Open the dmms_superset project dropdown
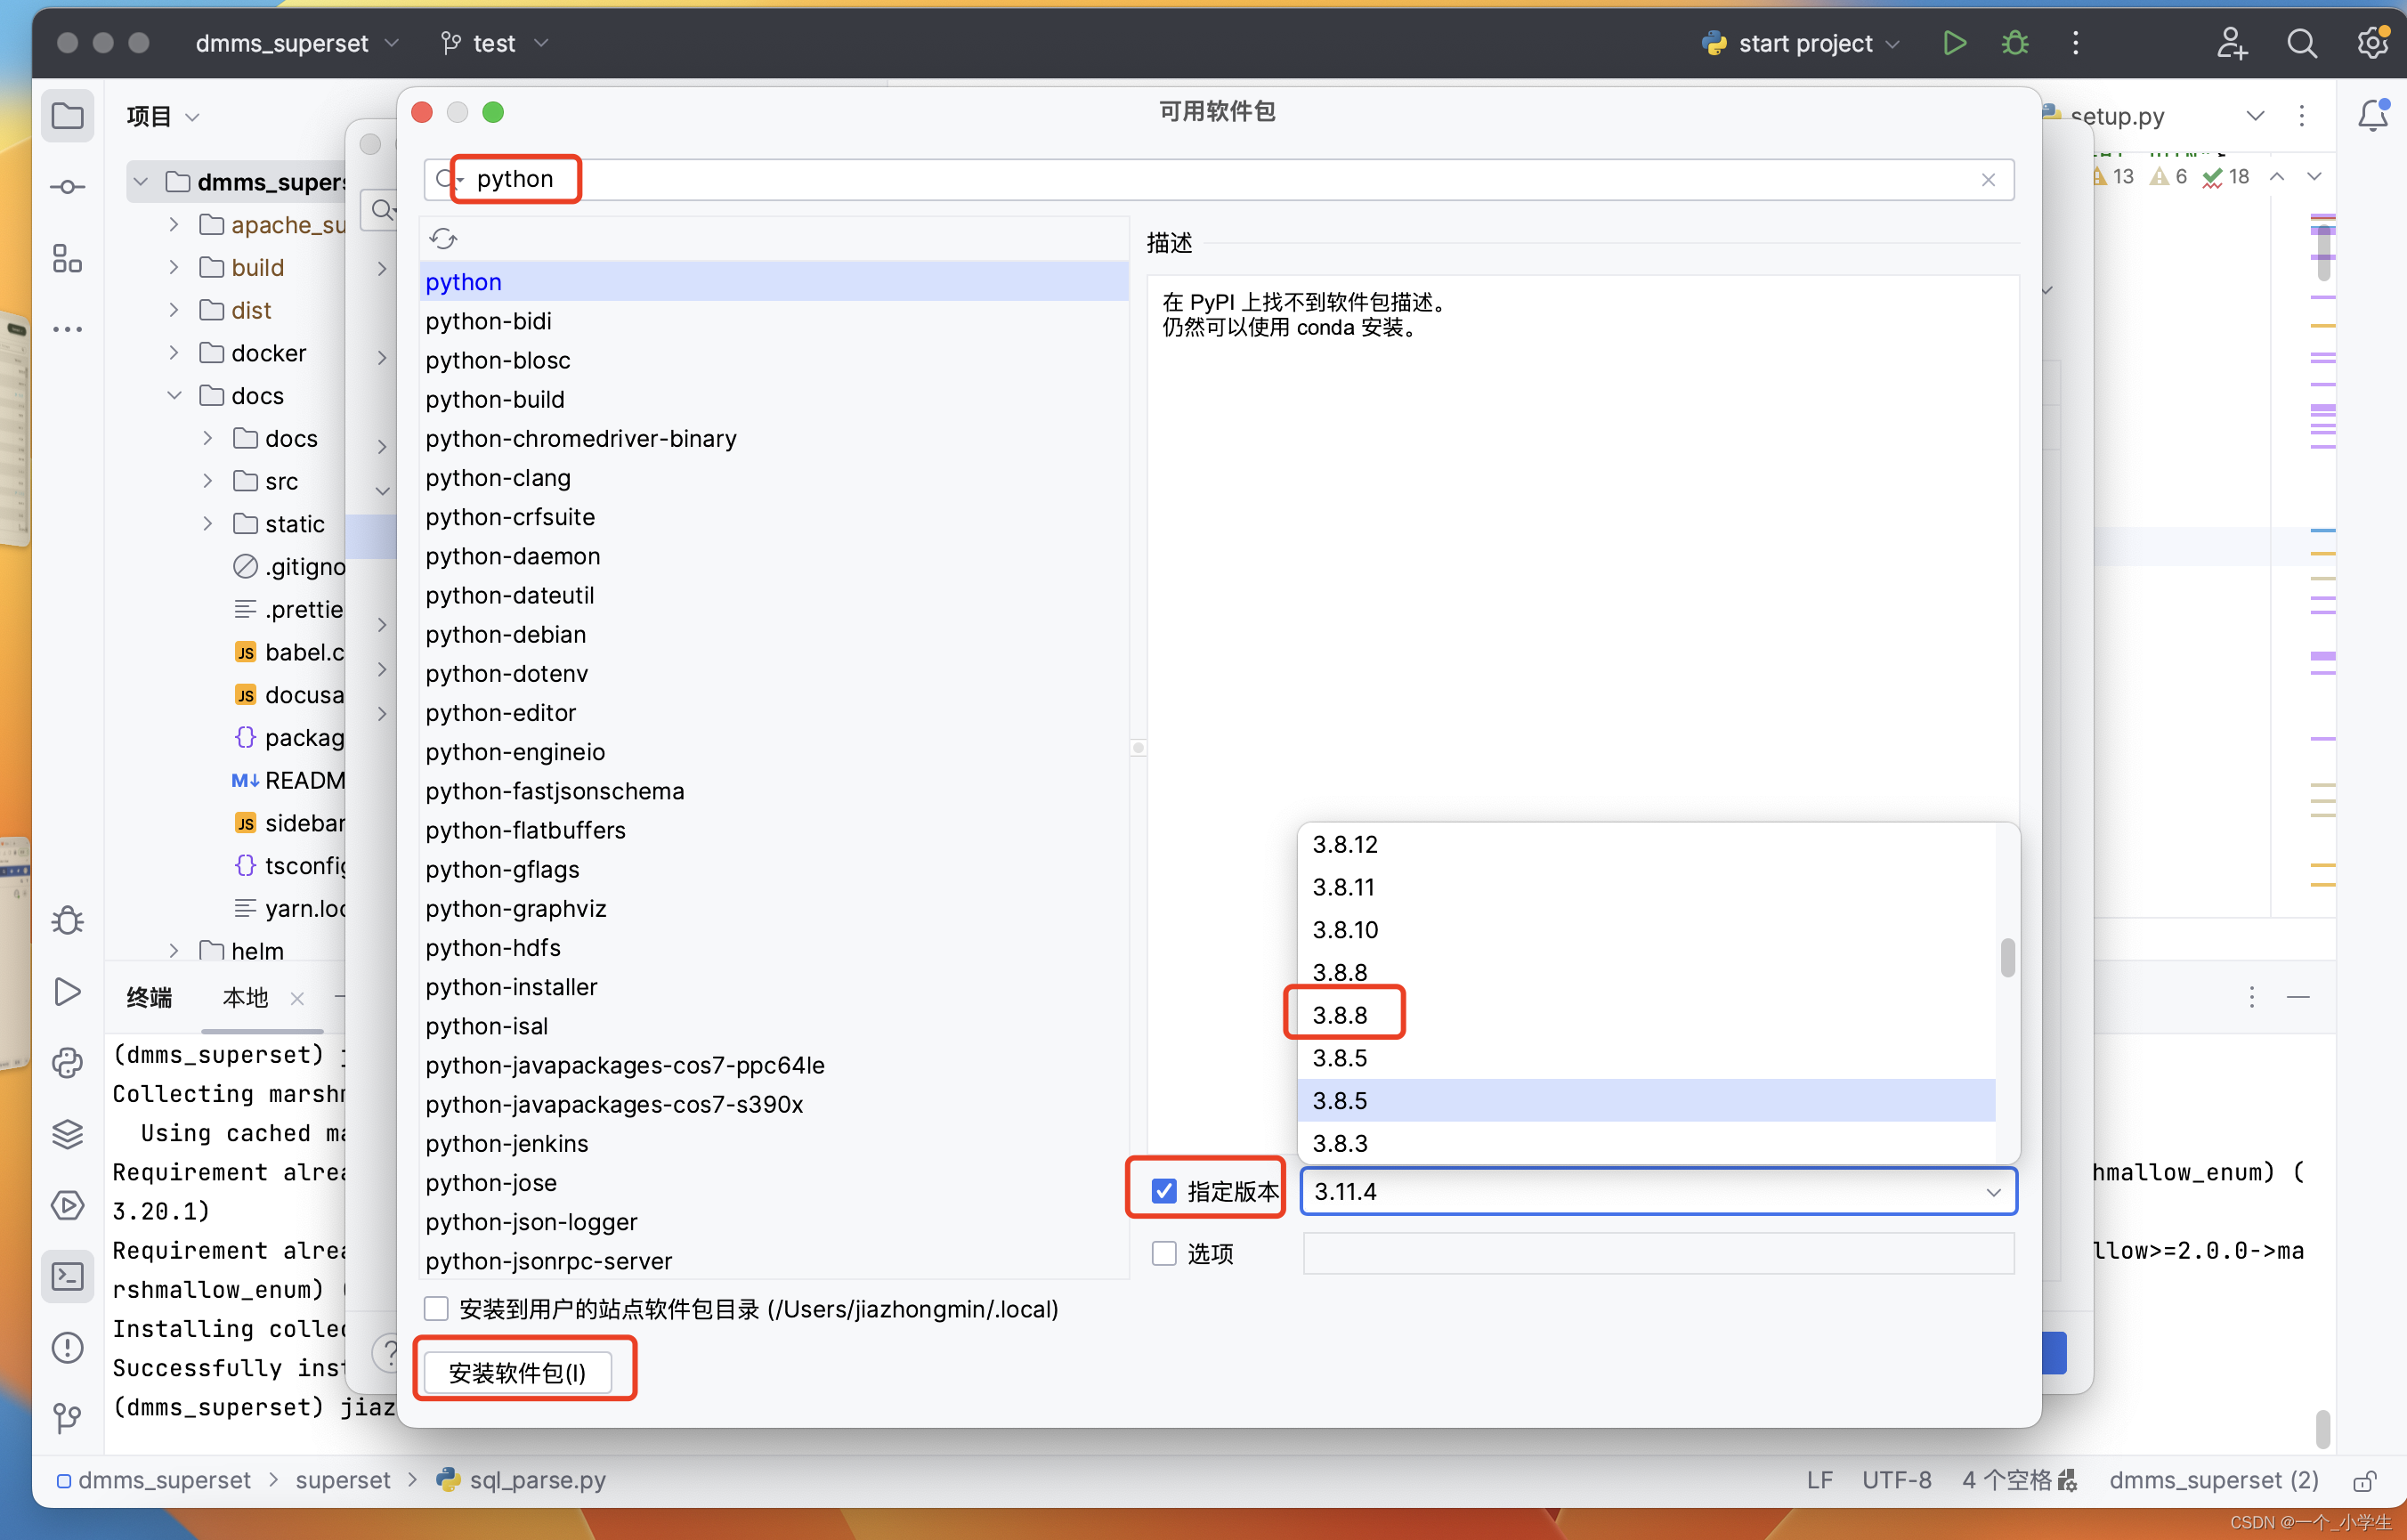The width and height of the screenshot is (2407, 1540). click(296, 43)
